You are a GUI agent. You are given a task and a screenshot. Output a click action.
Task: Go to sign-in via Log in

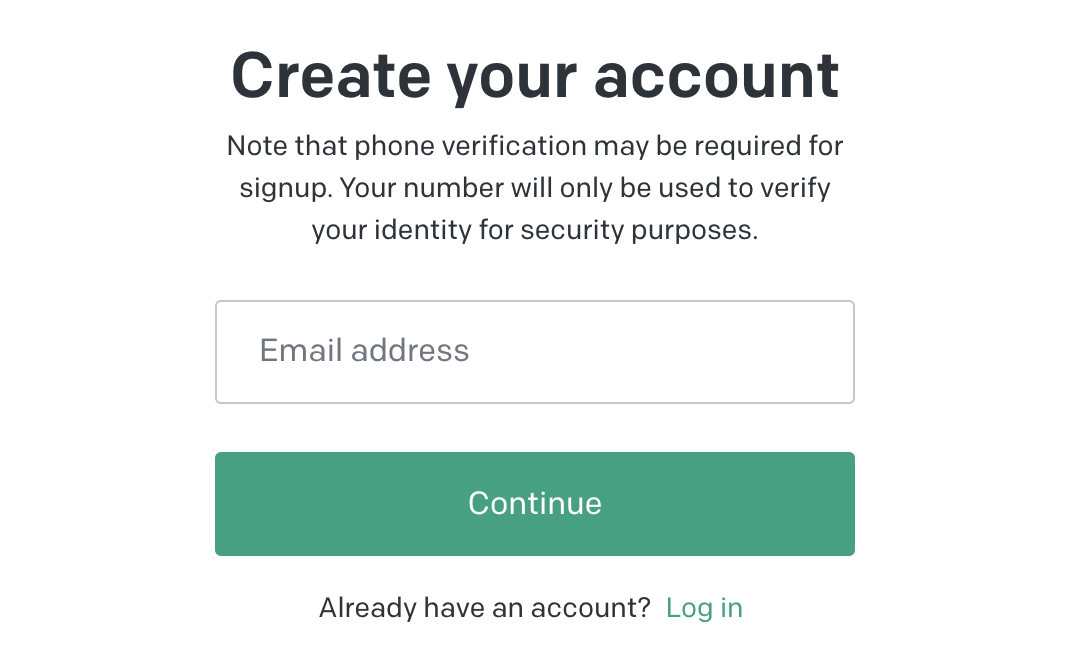click(x=704, y=608)
